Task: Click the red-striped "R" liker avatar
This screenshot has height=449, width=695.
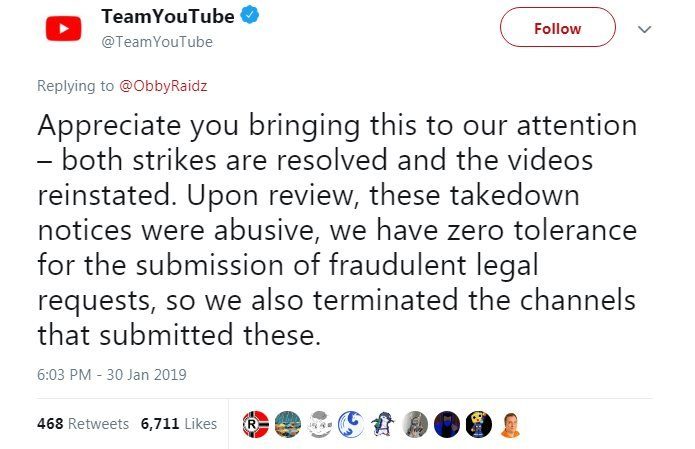Action: click(256, 424)
